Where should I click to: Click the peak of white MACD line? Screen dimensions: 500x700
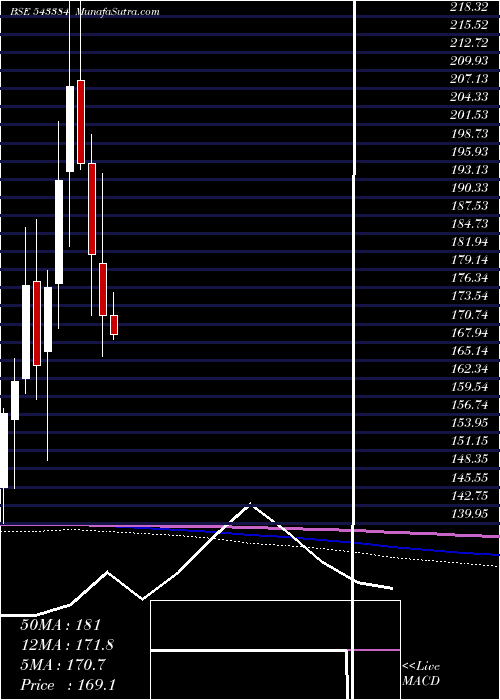(250, 504)
